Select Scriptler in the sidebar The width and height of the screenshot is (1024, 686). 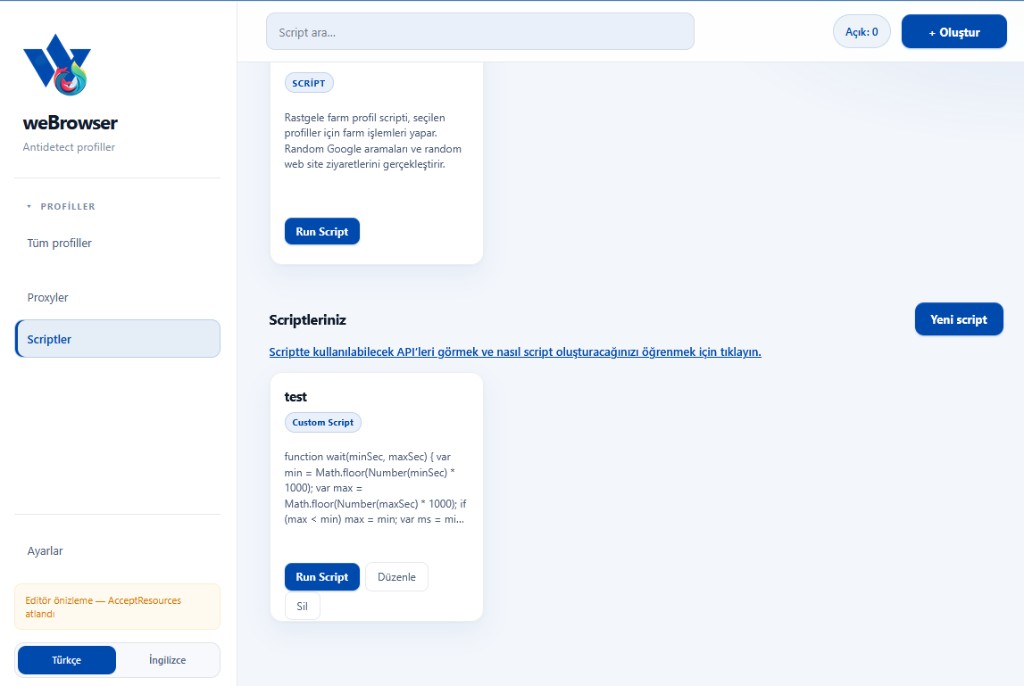coord(118,339)
